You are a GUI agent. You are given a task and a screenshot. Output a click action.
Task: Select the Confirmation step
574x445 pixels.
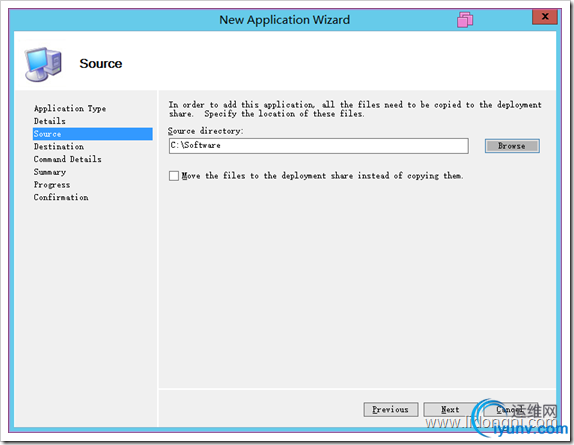point(61,197)
